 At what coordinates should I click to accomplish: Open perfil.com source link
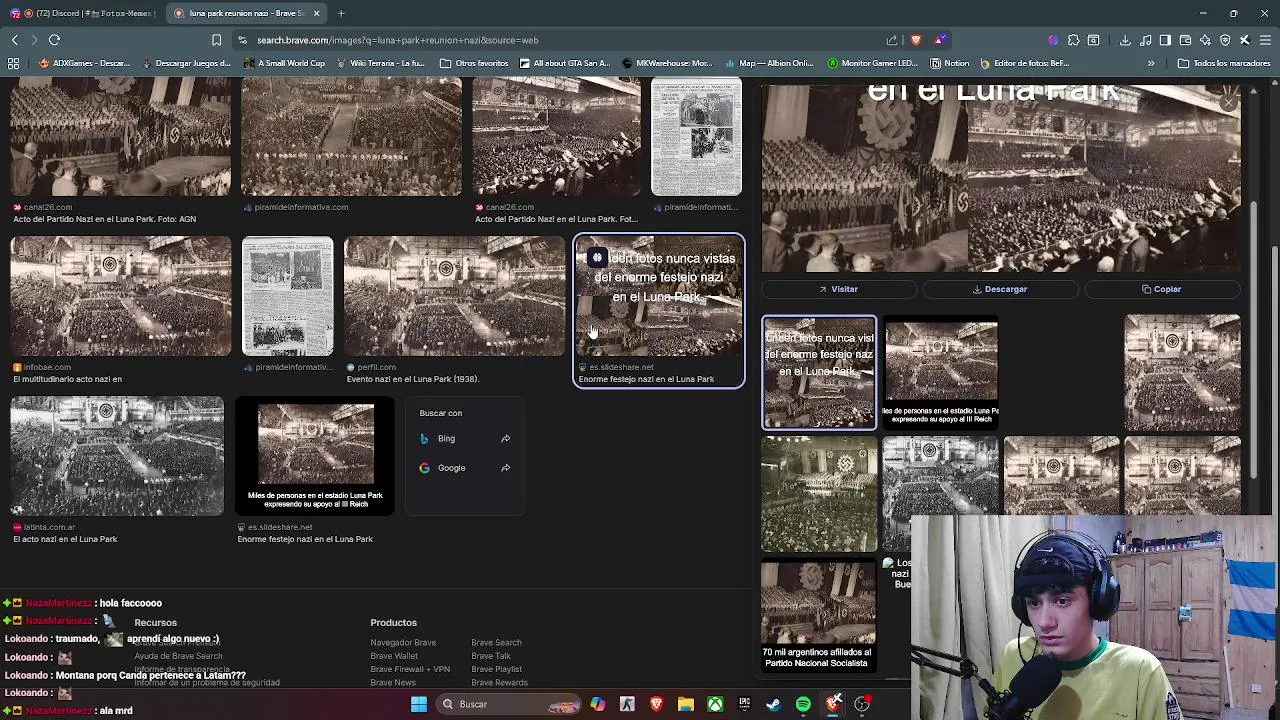point(377,367)
